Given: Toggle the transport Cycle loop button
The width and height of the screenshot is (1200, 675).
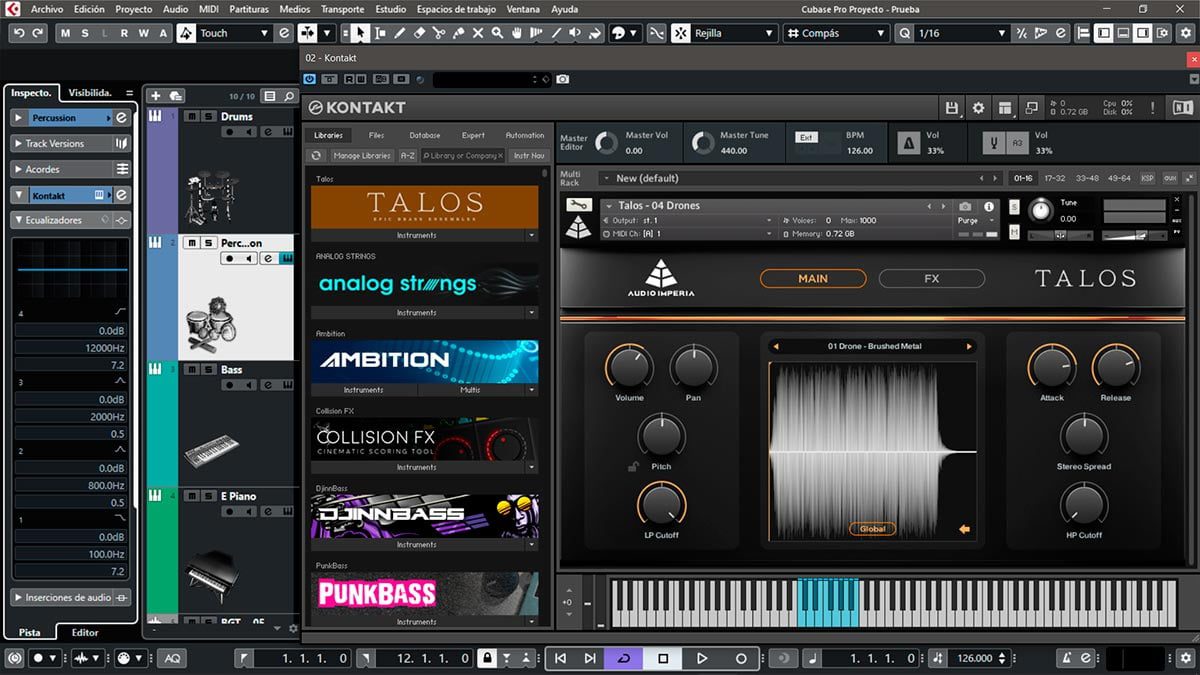Looking at the screenshot, I should tap(624, 658).
